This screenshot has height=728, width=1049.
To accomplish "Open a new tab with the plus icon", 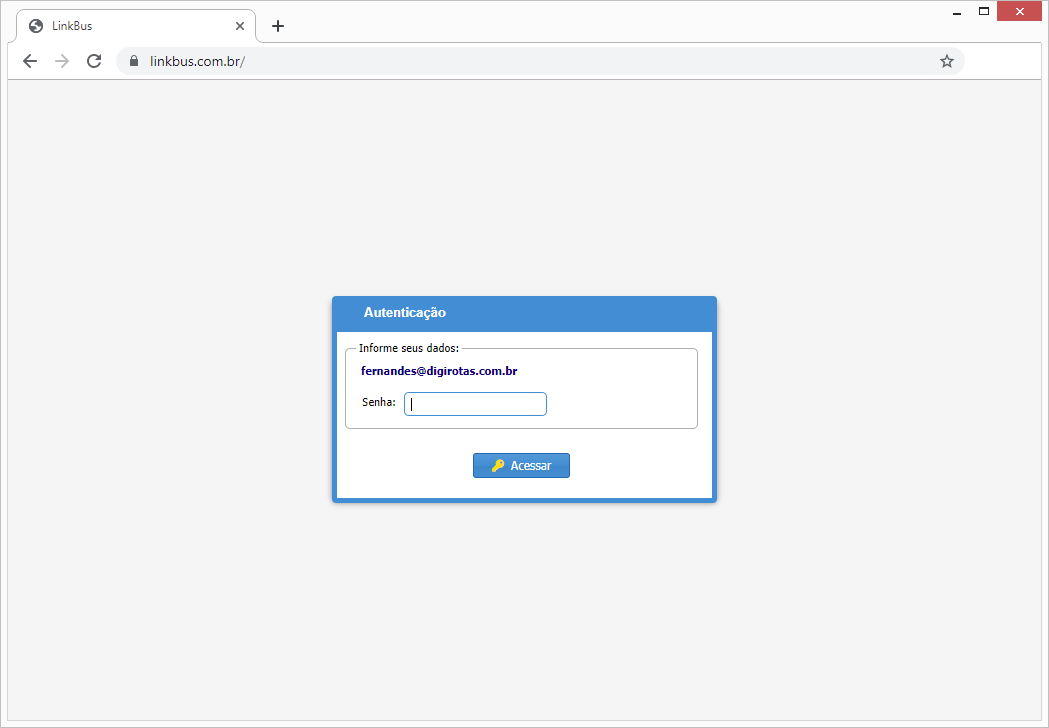I will point(278,26).
